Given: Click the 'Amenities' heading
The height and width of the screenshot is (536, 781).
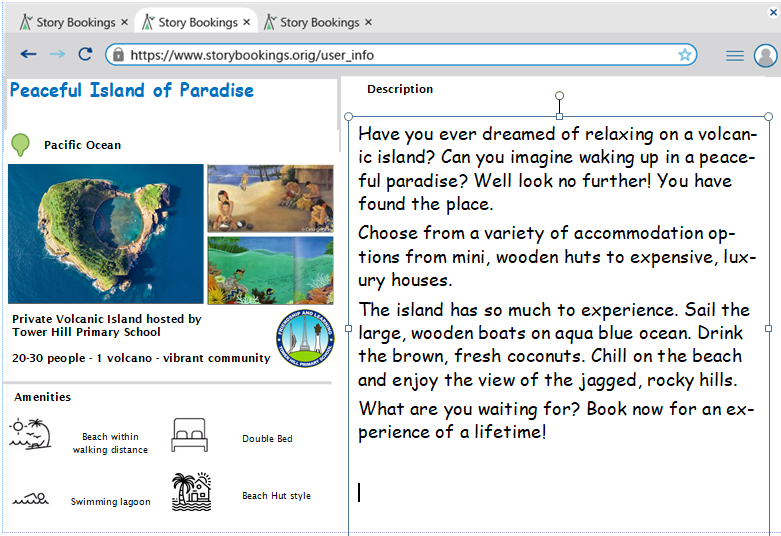Looking at the screenshot, I should pyautogui.click(x=42, y=397).
